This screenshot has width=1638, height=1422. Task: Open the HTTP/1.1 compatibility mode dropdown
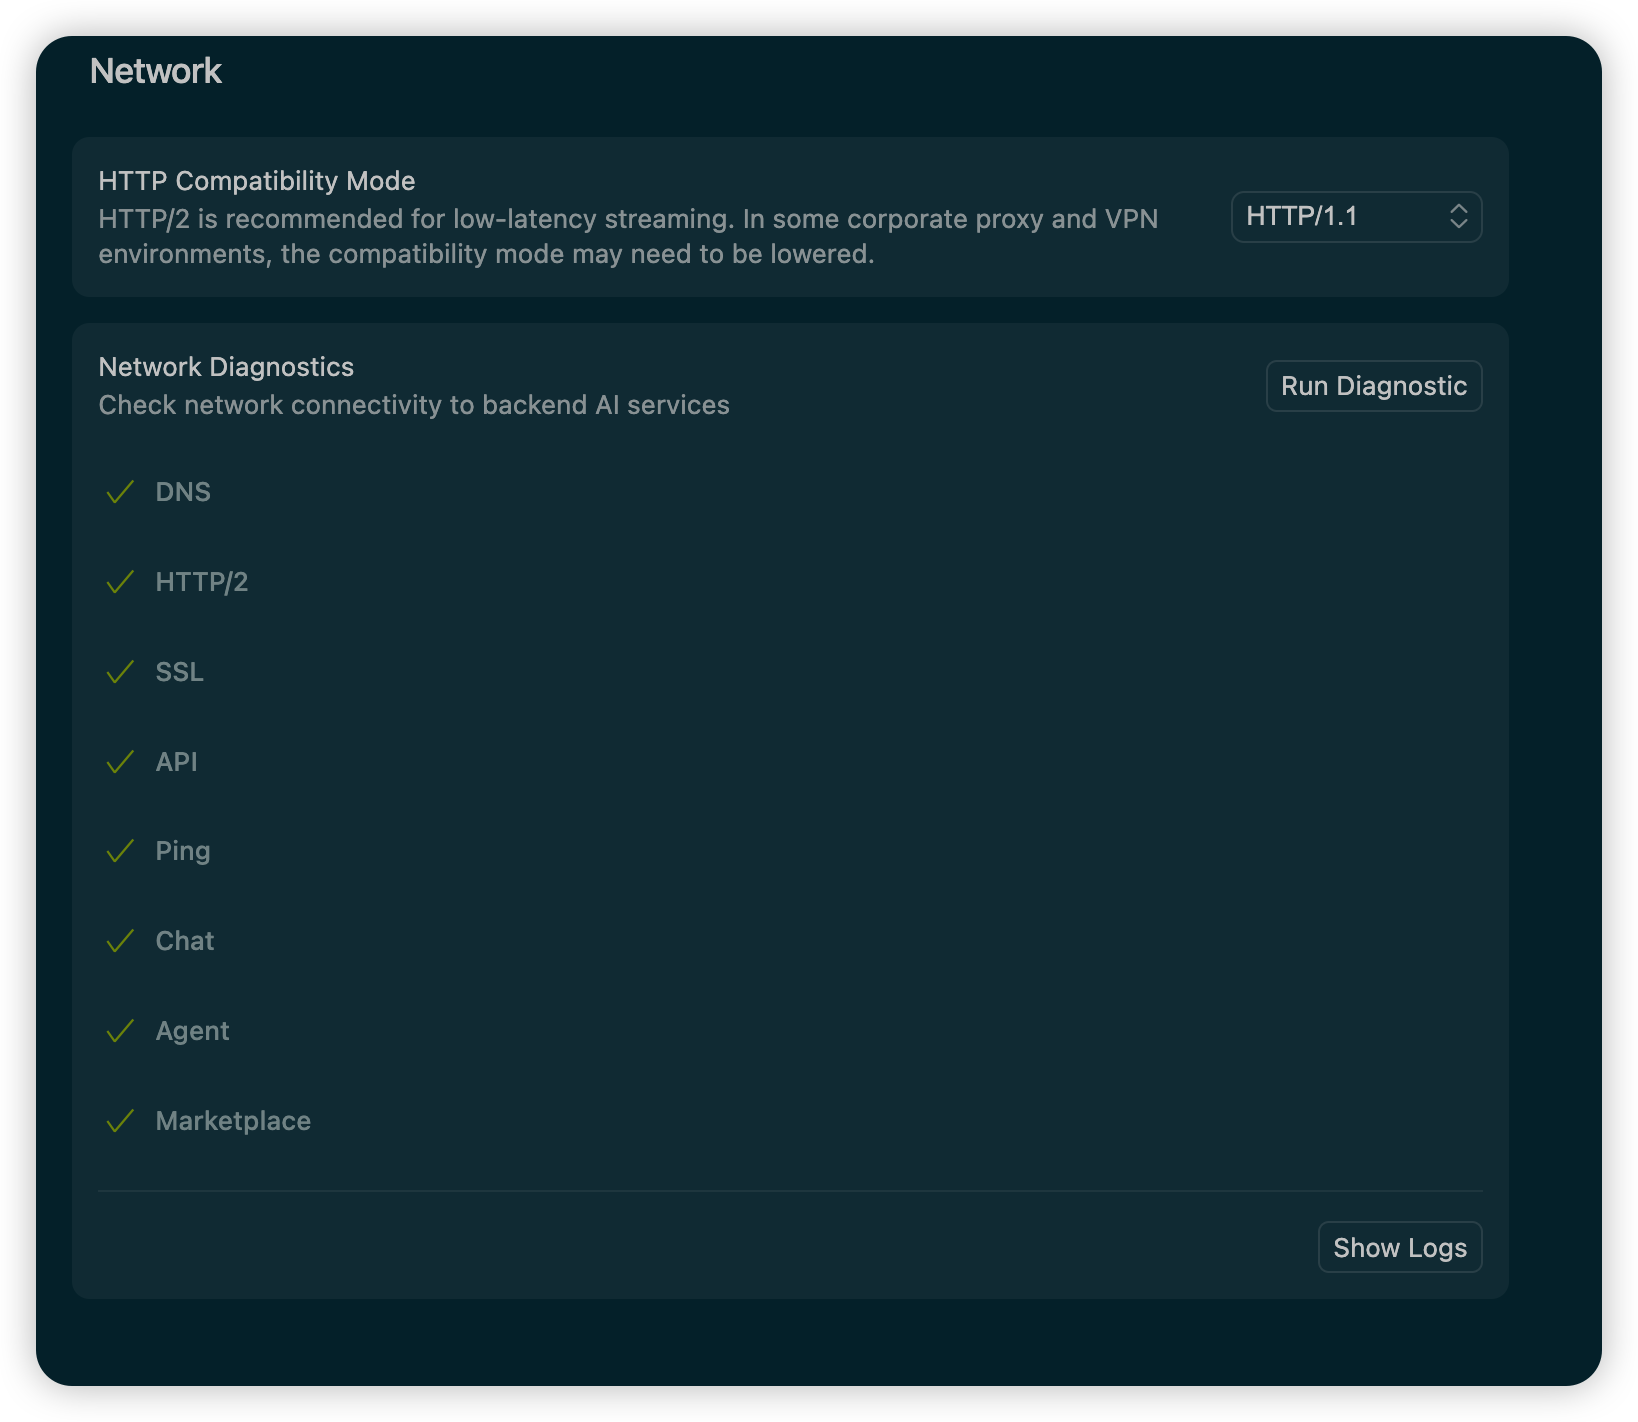click(x=1356, y=217)
